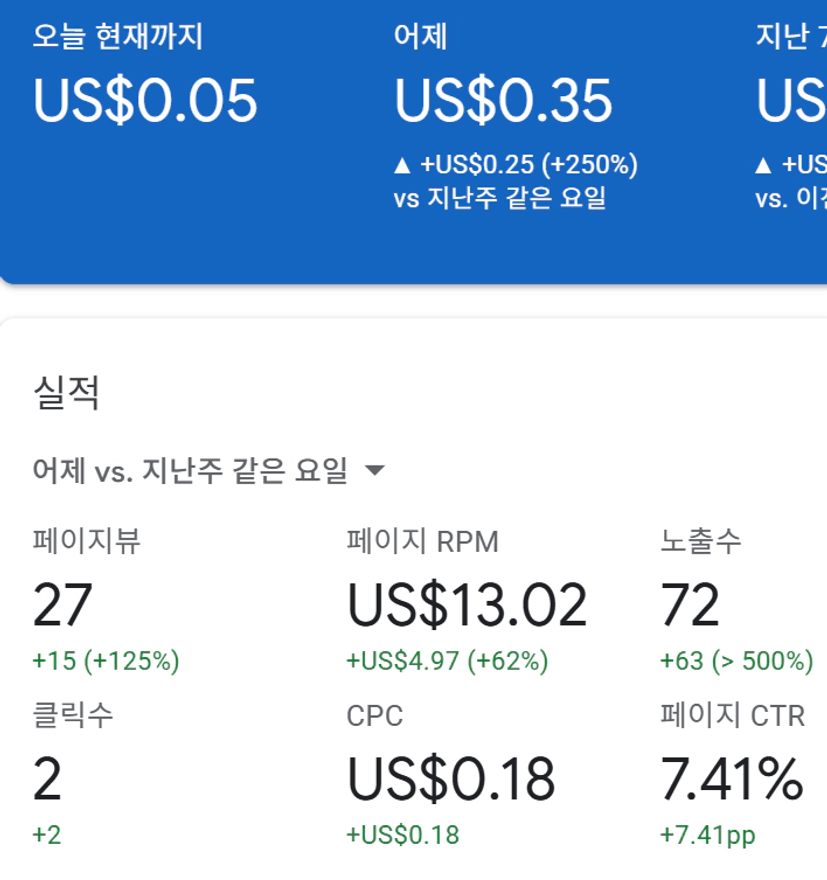Click the upward triangle icon beside +US$0.25
The height and width of the screenshot is (880, 827).
click(403, 165)
